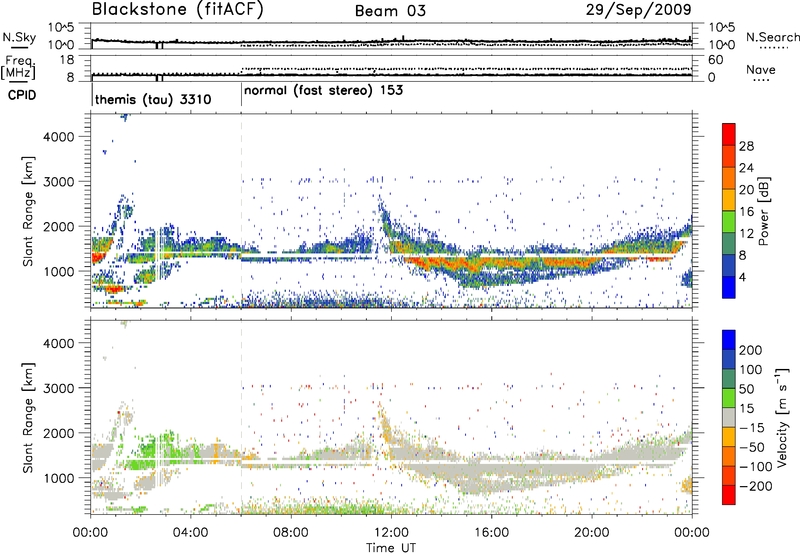Image resolution: width=800 pixels, height=554 pixels.
Task: Click the 'themis (tau) 3310' CPID text
Action: pos(153,99)
